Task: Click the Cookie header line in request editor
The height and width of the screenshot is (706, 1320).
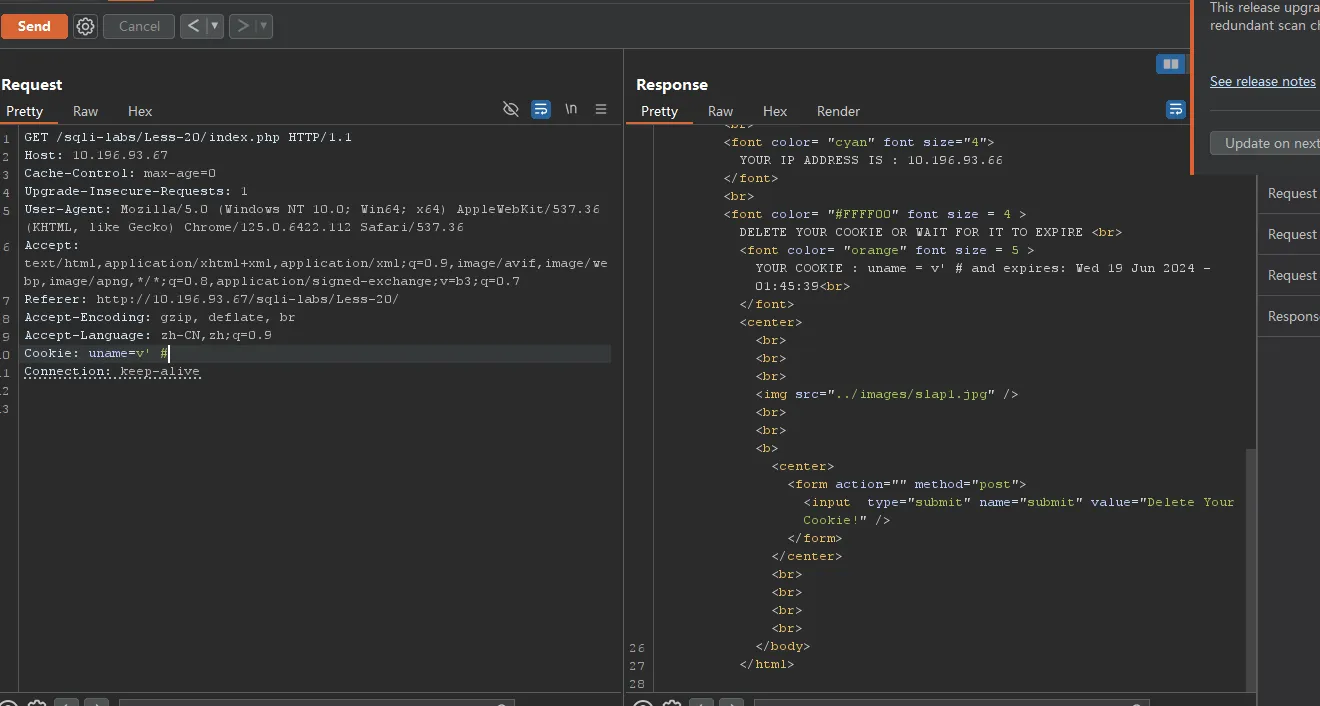Action: point(96,354)
